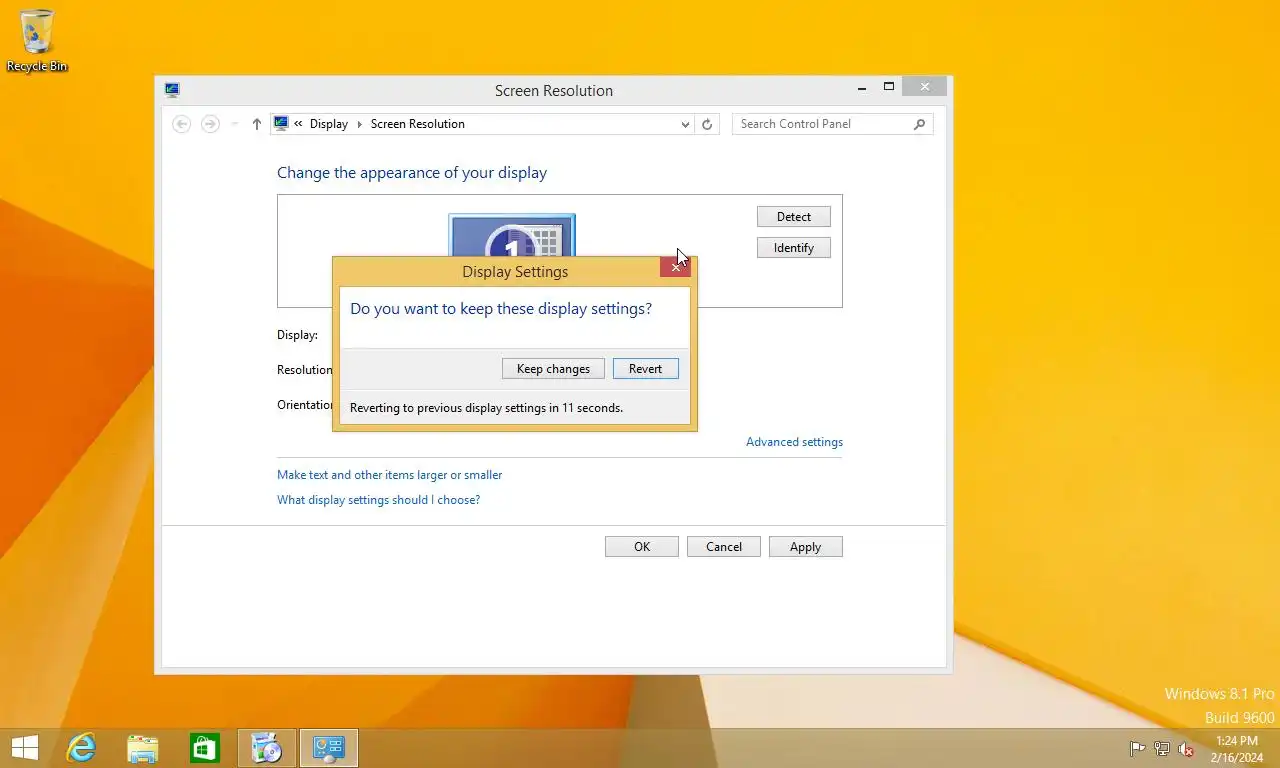The image size is (1280, 768).
Task: Click the Display breadcrumb
Action: 329,124
